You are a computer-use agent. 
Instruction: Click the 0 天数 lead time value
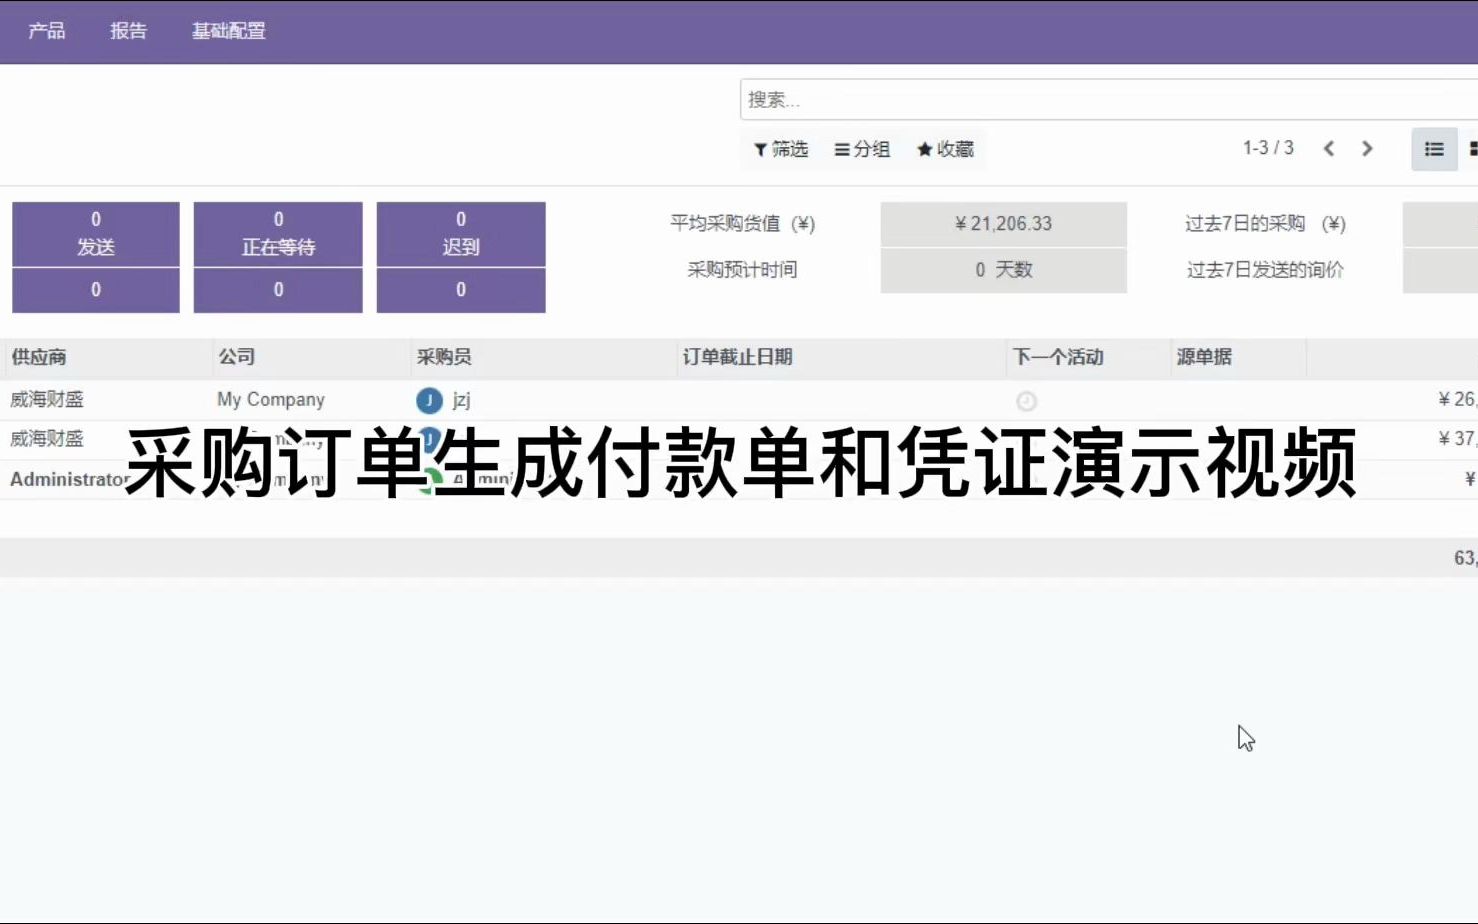pyautogui.click(x=1003, y=270)
